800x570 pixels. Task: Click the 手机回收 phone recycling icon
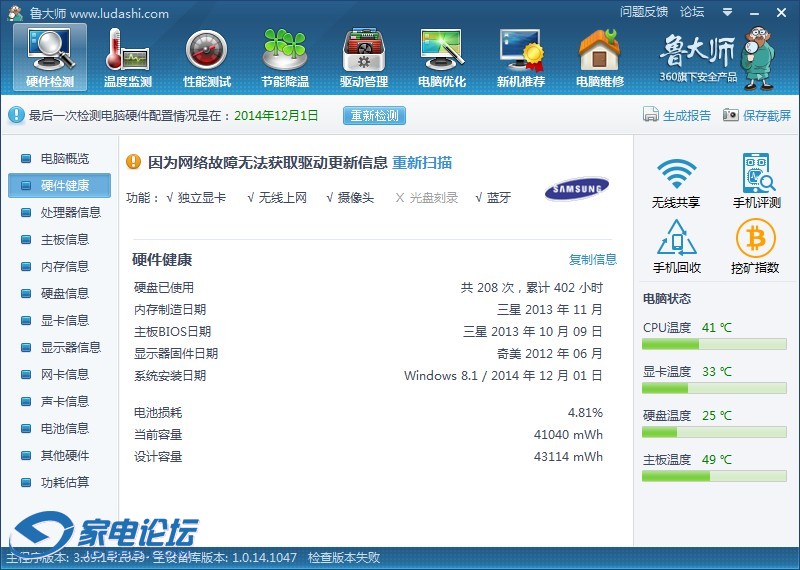click(x=676, y=246)
